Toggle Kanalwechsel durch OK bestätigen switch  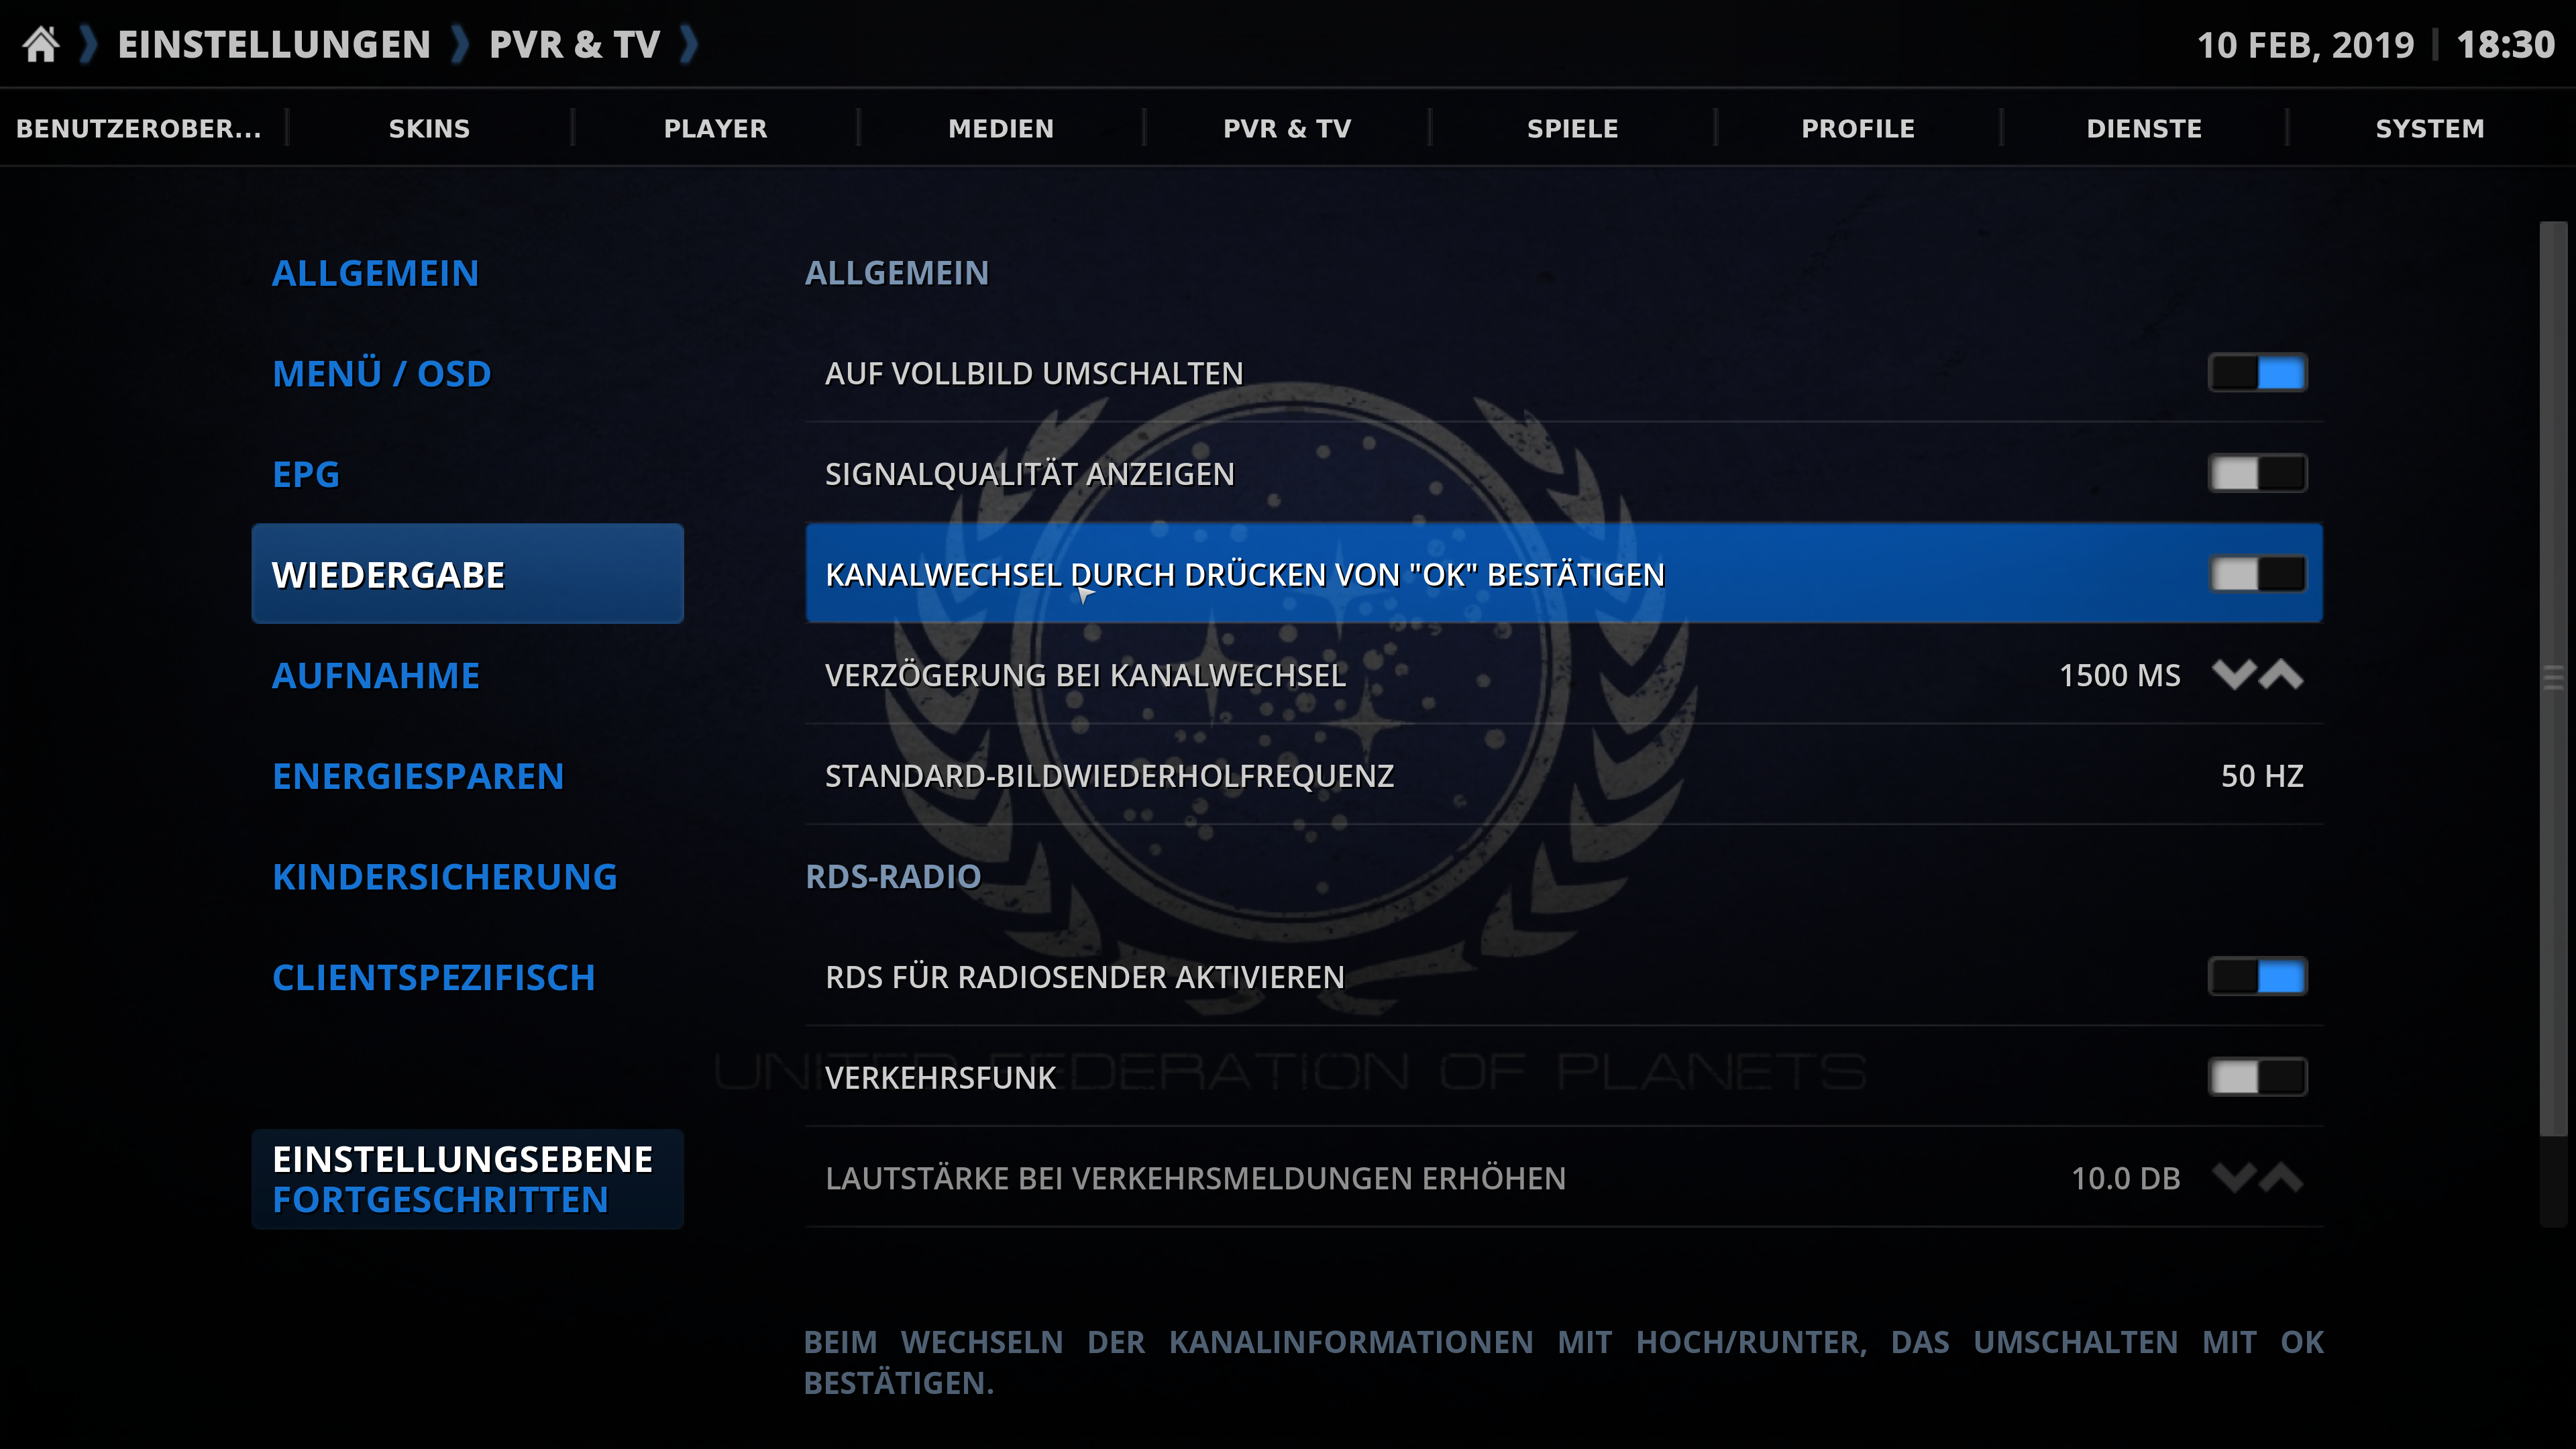(2257, 574)
